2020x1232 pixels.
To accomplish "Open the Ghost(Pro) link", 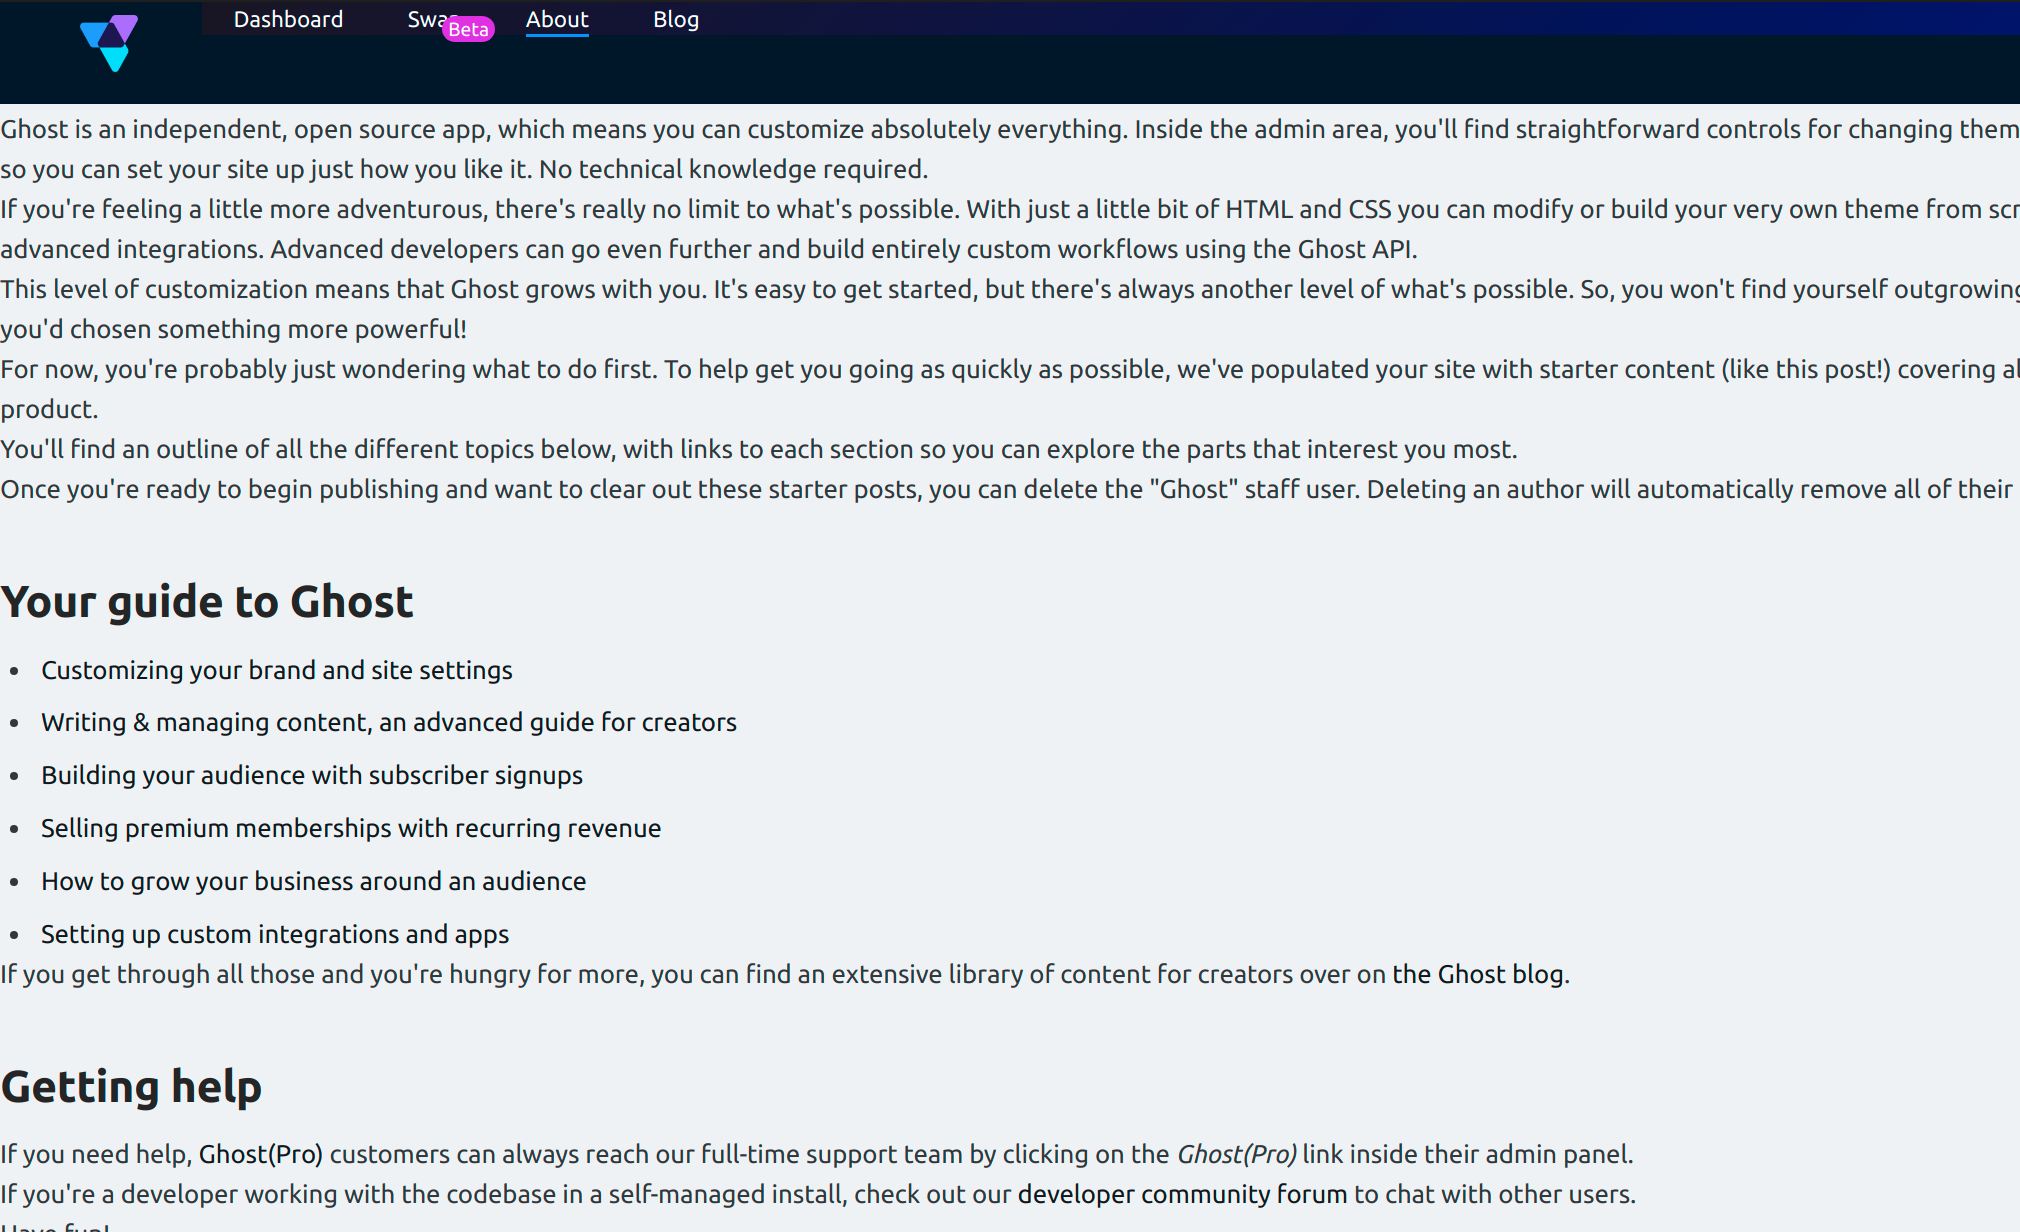I will pos(261,1154).
